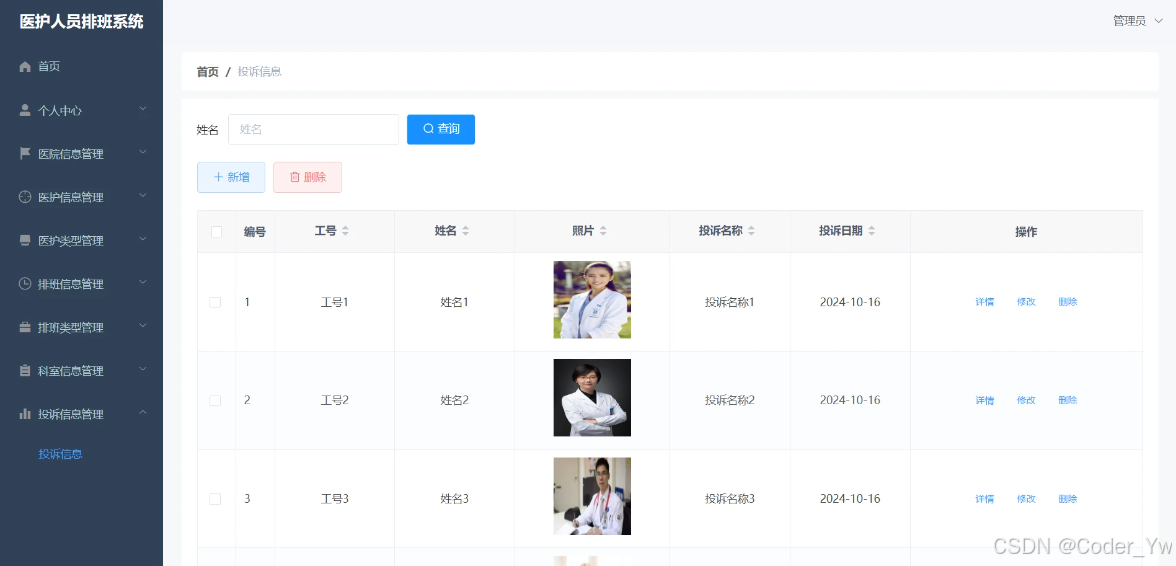Open 详情 for row 姓名2
The height and width of the screenshot is (566, 1176).
click(x=985, y=400)
